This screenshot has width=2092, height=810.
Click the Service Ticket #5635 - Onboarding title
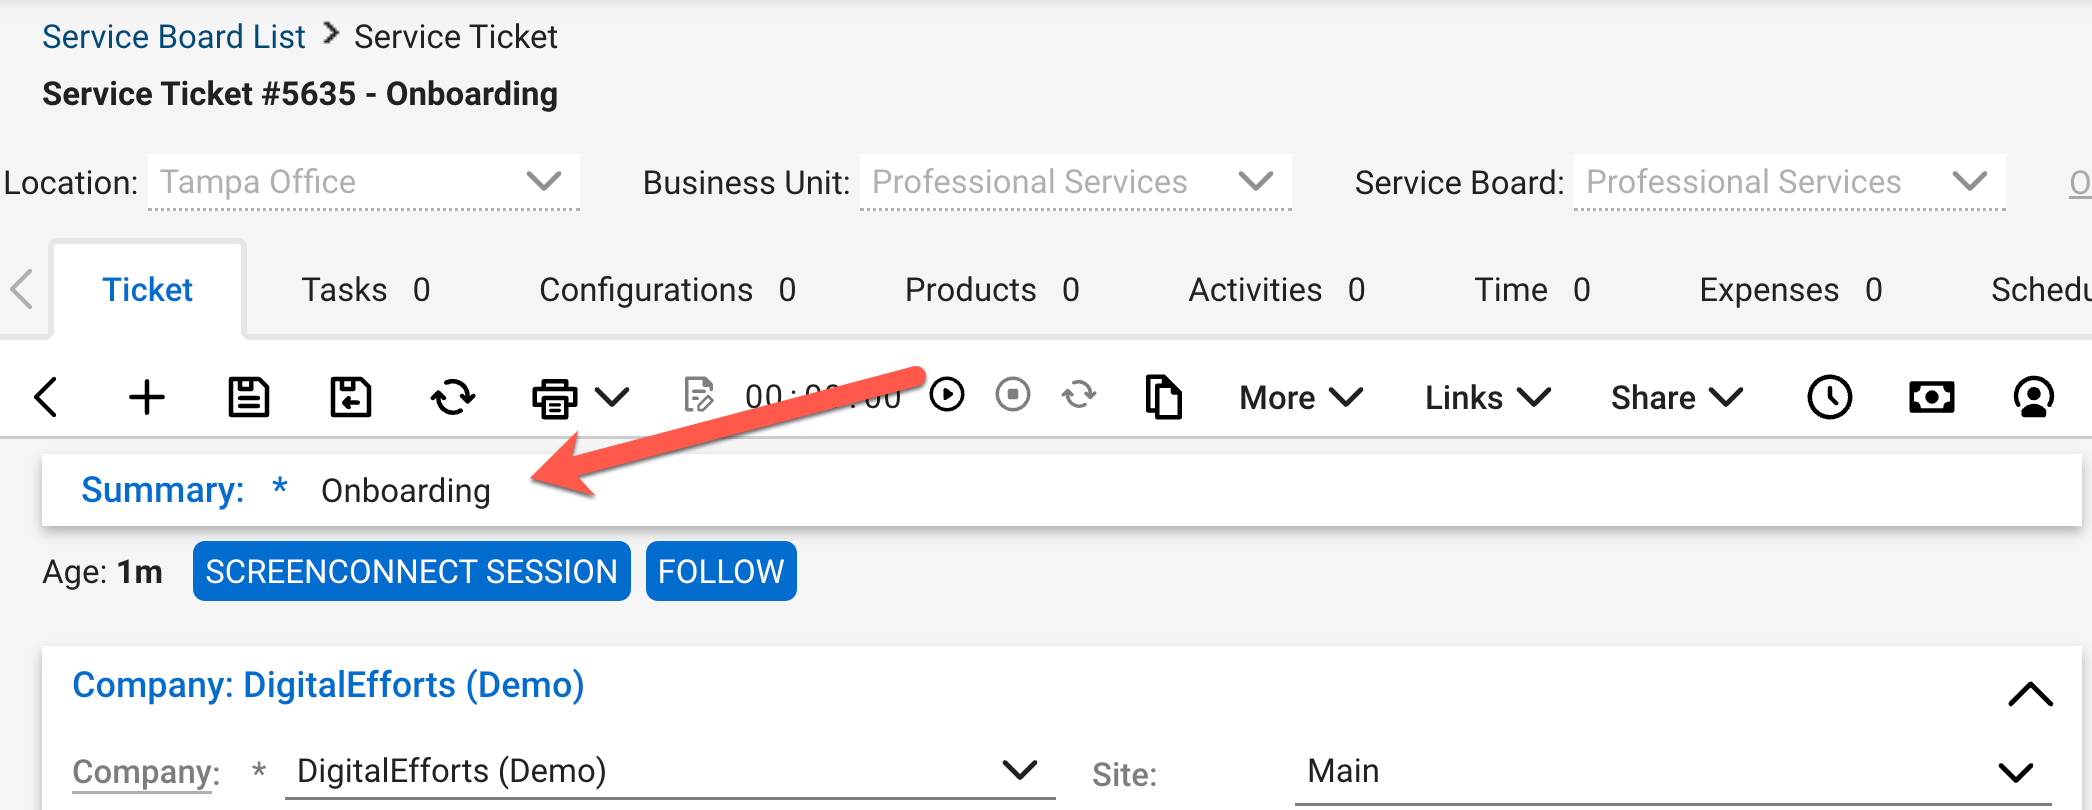(300, 93)
